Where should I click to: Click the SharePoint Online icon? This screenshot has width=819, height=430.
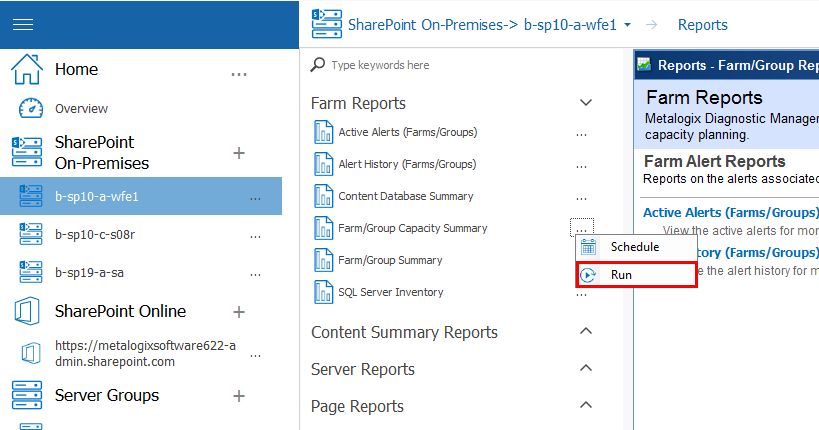point(26,311)
